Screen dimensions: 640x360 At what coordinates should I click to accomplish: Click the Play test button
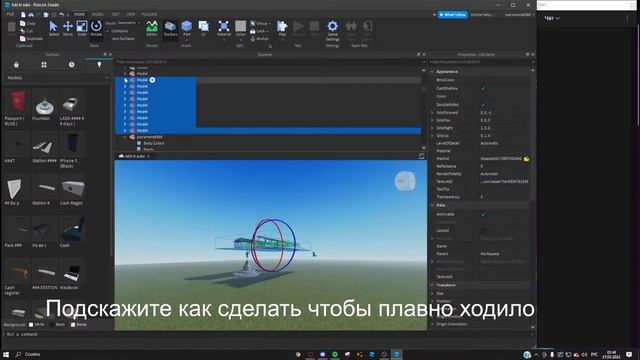(282, 29)
